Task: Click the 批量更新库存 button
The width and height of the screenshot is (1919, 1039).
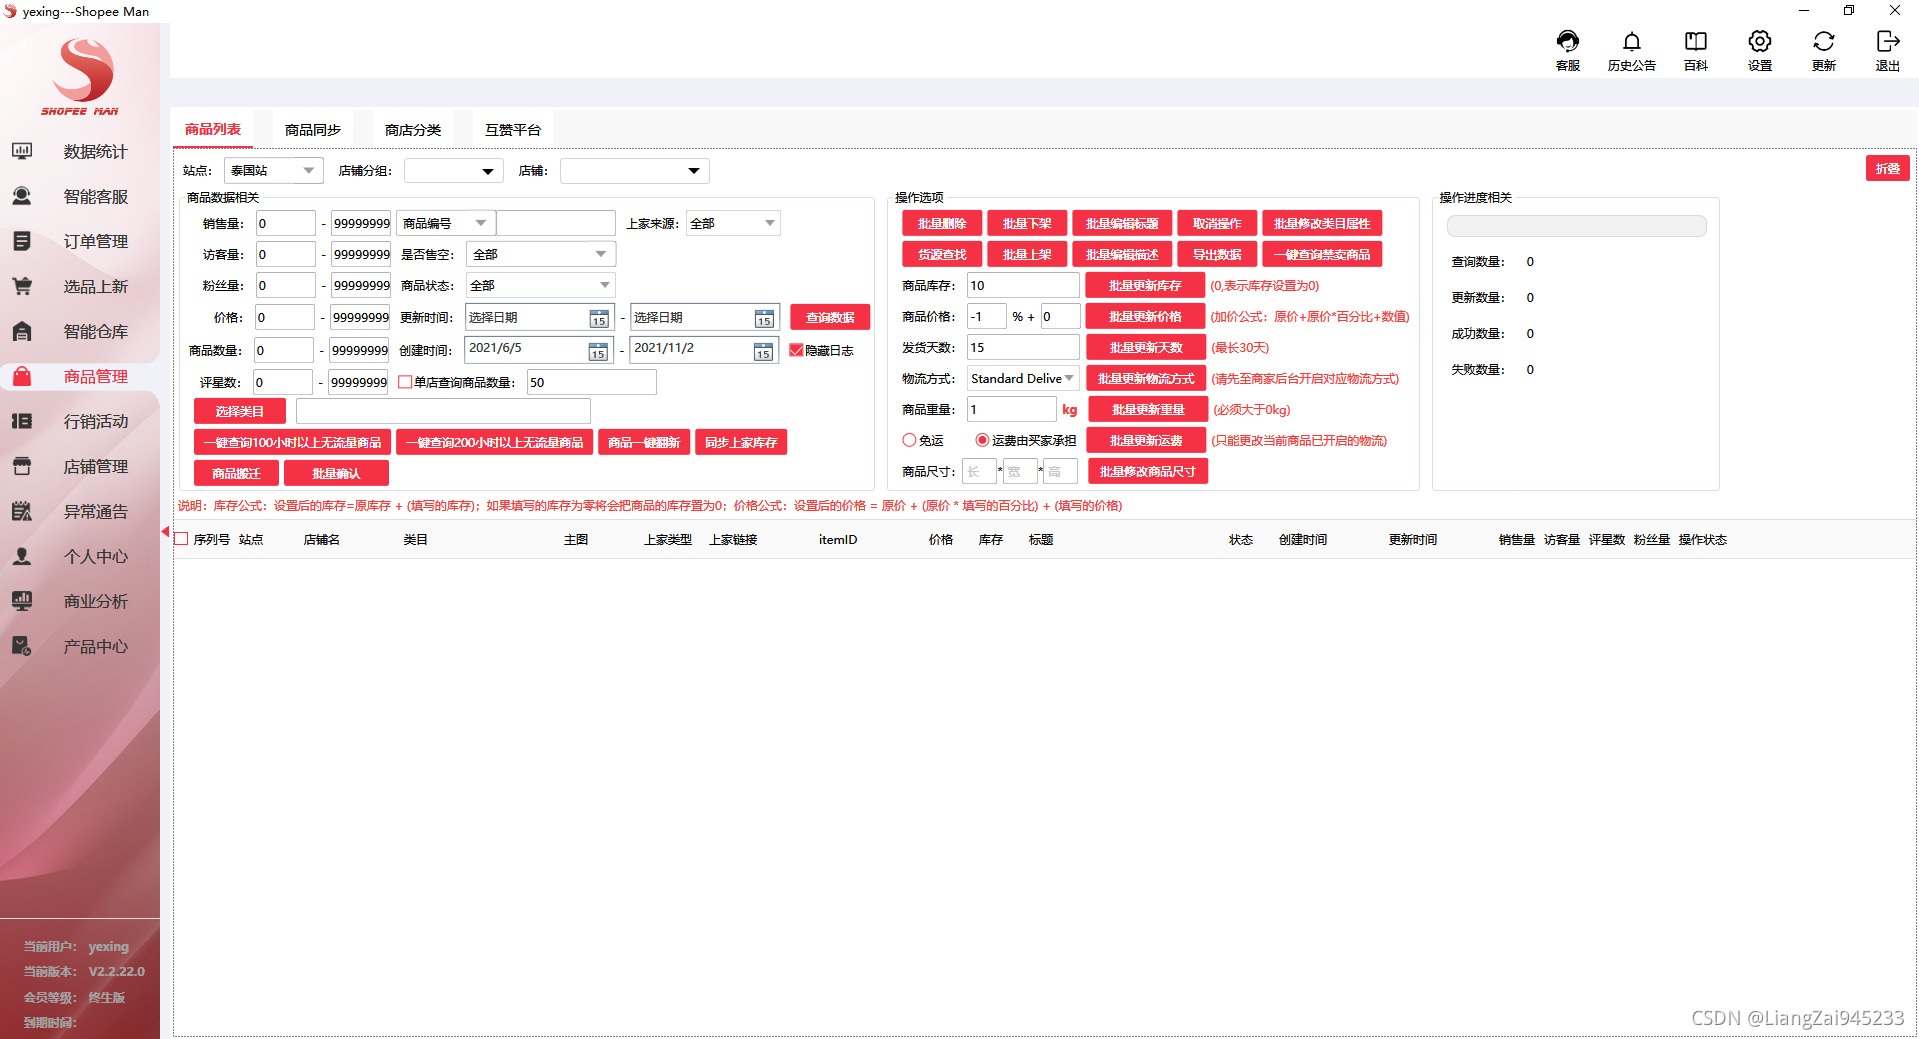Action: 1145,285
